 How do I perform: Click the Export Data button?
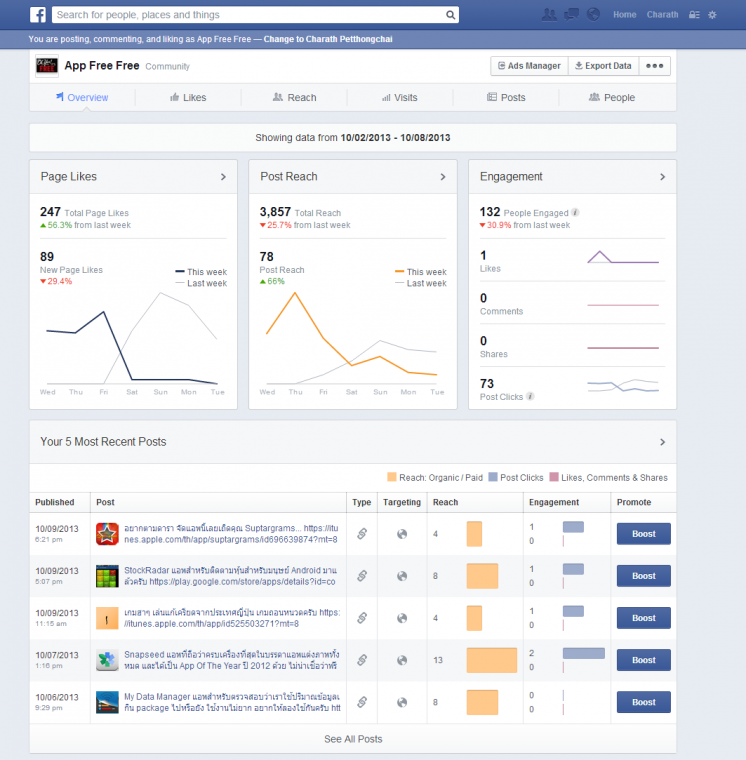coord(603,66)
